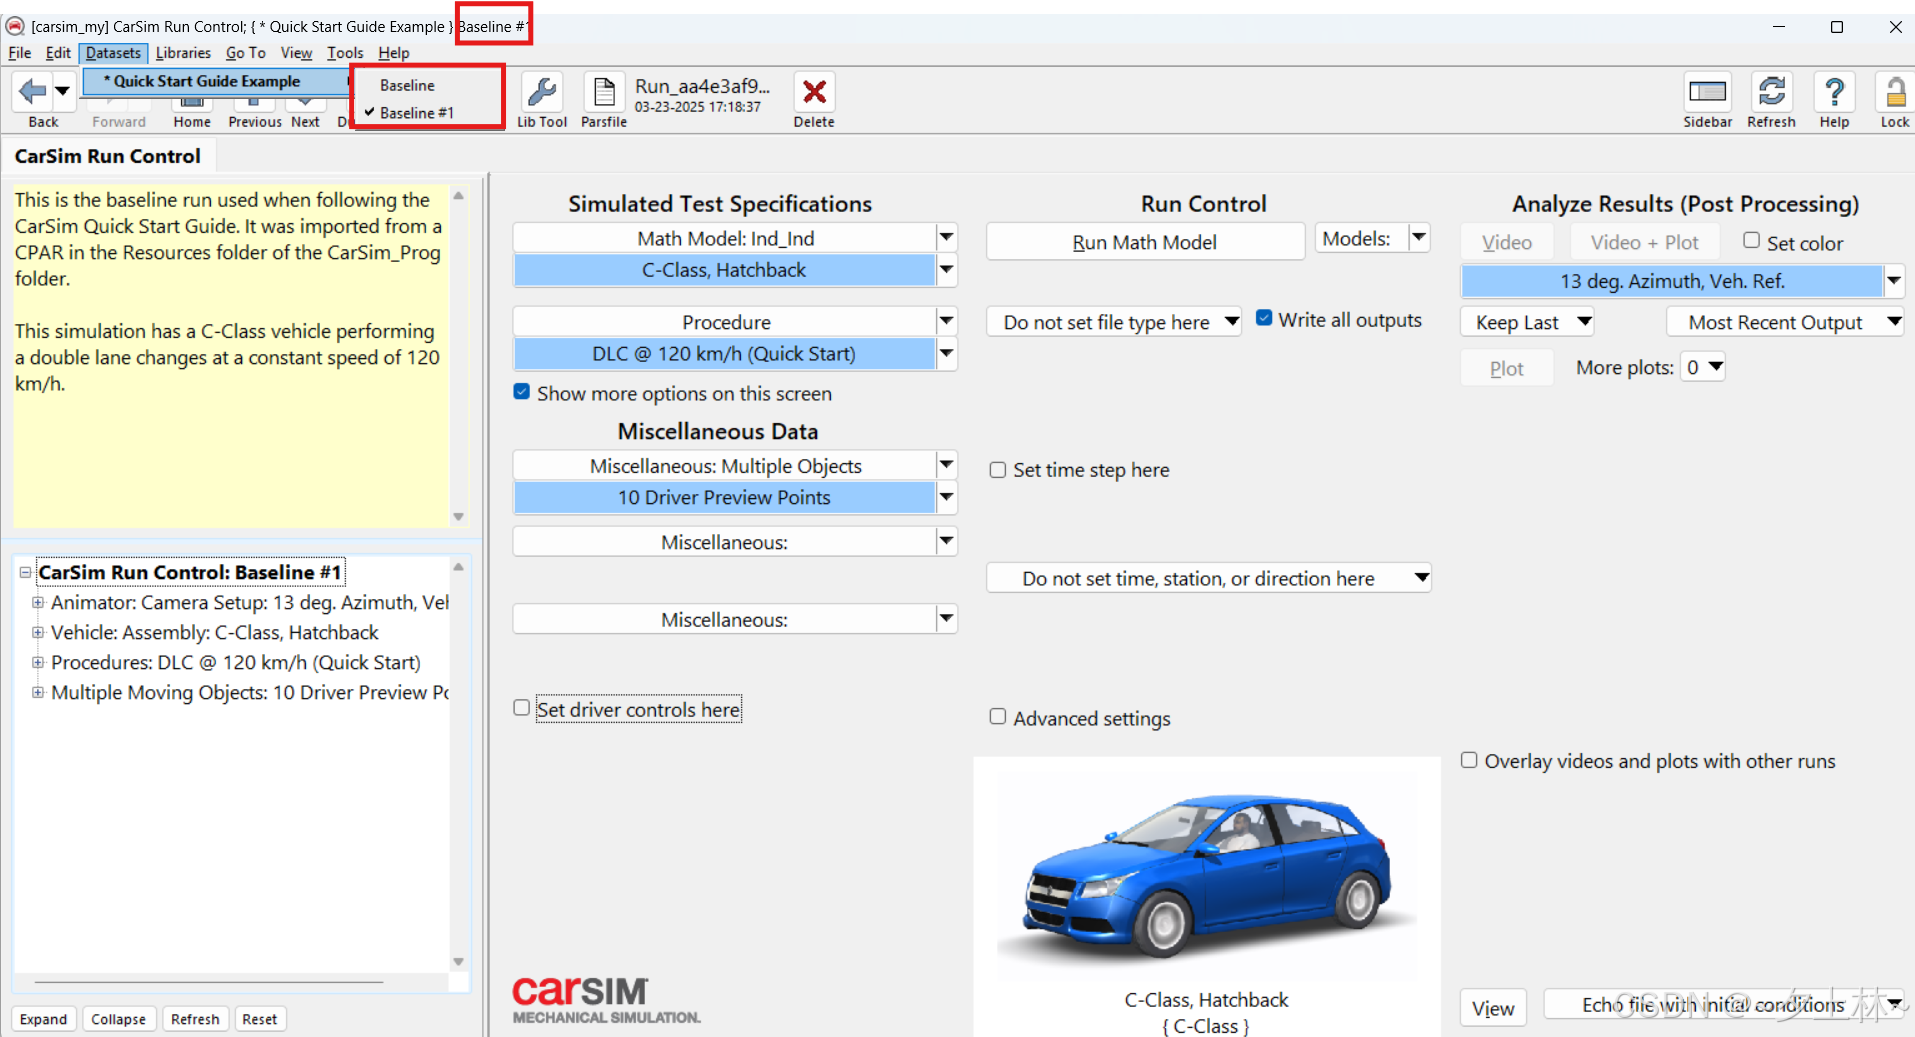Click the Plot button
This screenshot has height=1037, width=1915.
(x=1507, y=368)
